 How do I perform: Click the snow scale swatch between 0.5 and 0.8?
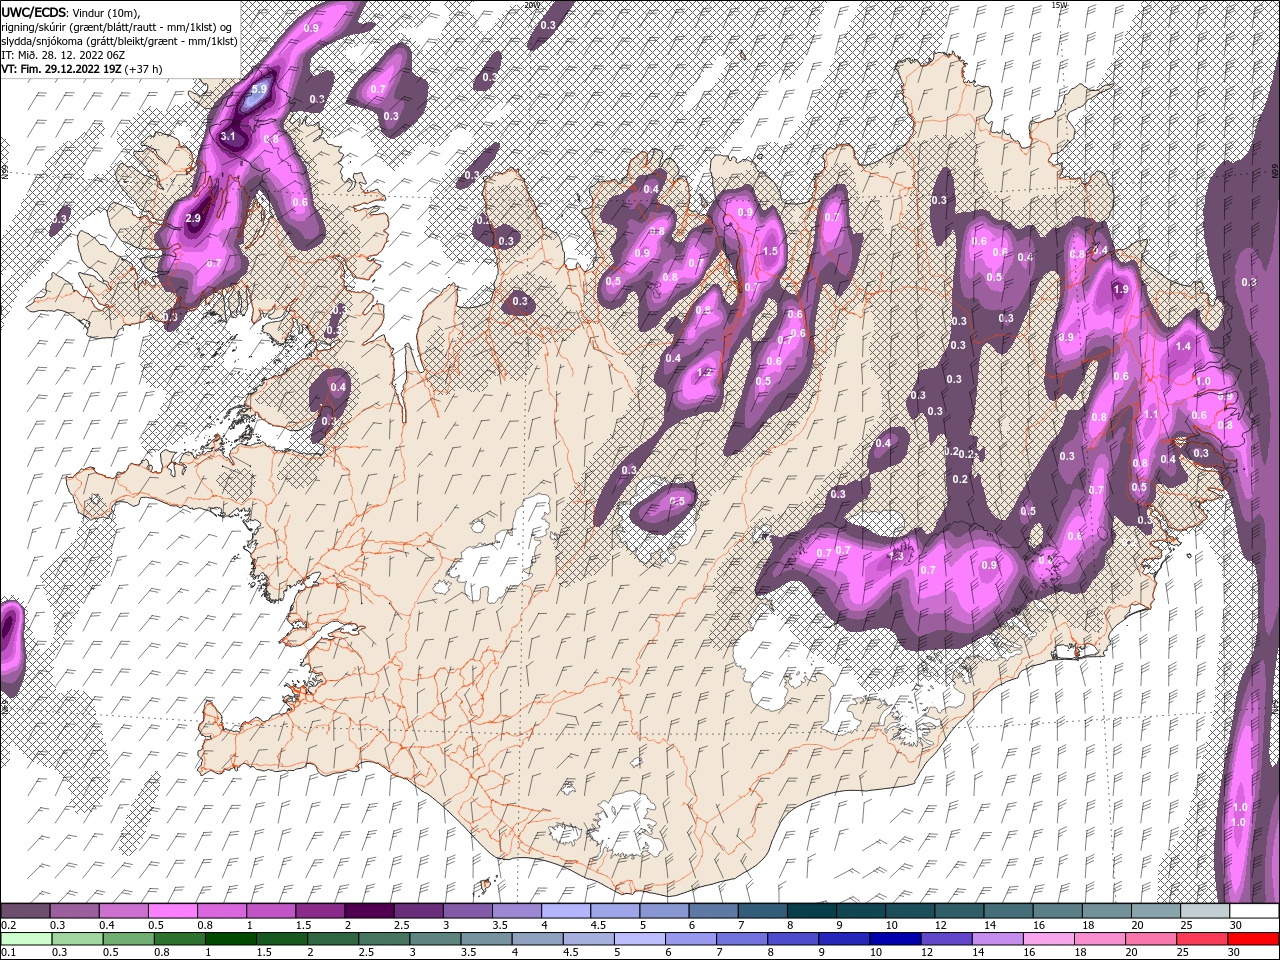click(x=173, y=911)
